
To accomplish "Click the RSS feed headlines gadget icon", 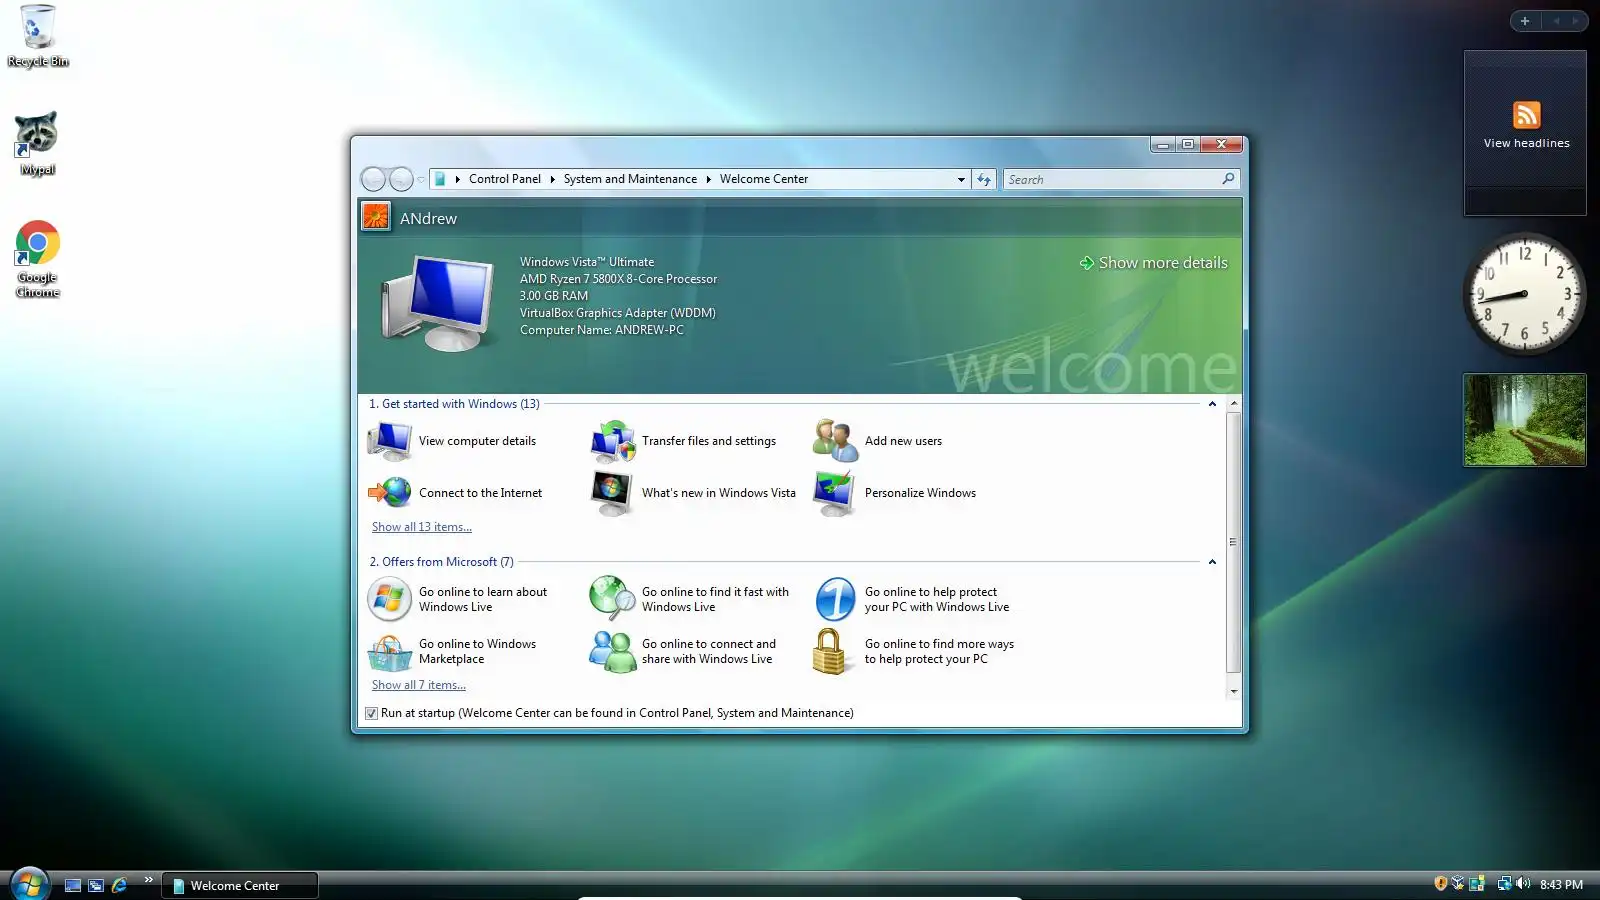I will [1526, 115].
